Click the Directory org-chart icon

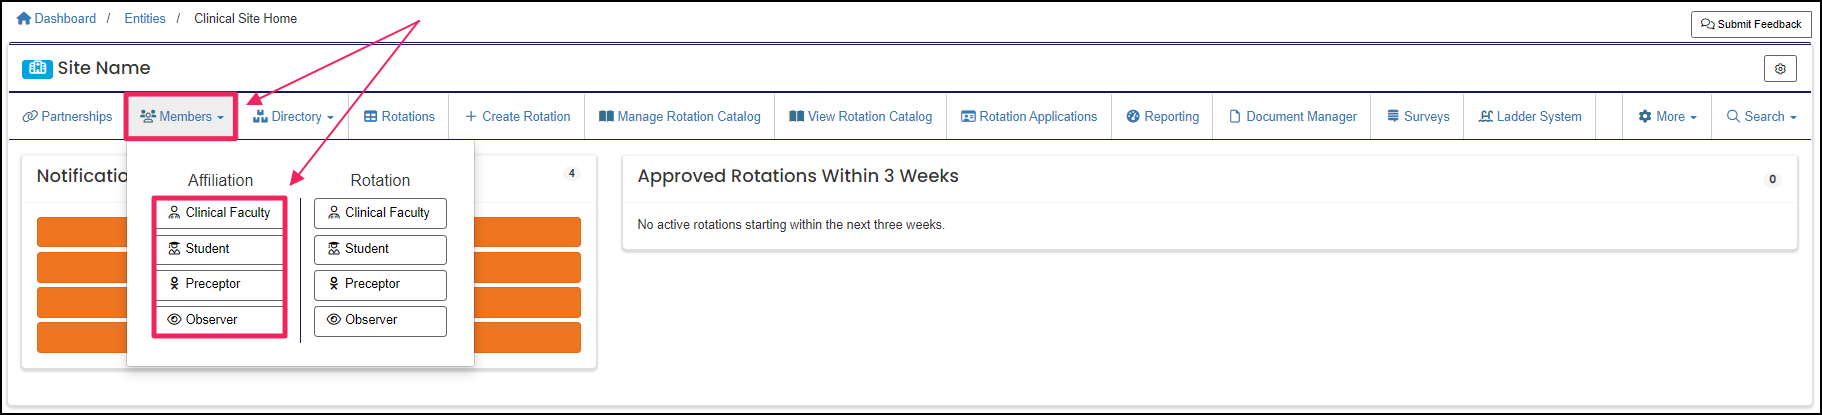tap(260, 116)
